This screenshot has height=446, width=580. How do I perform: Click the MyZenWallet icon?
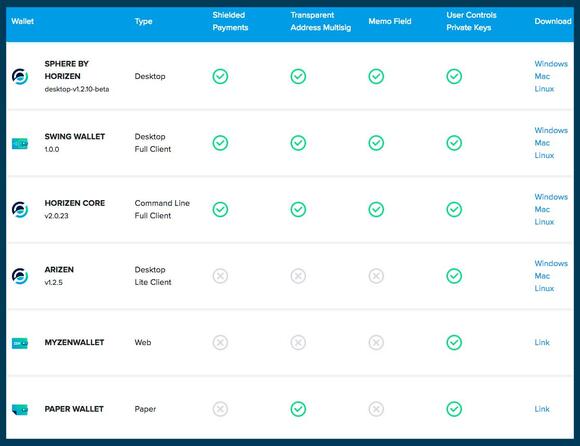tap(20, 343)
